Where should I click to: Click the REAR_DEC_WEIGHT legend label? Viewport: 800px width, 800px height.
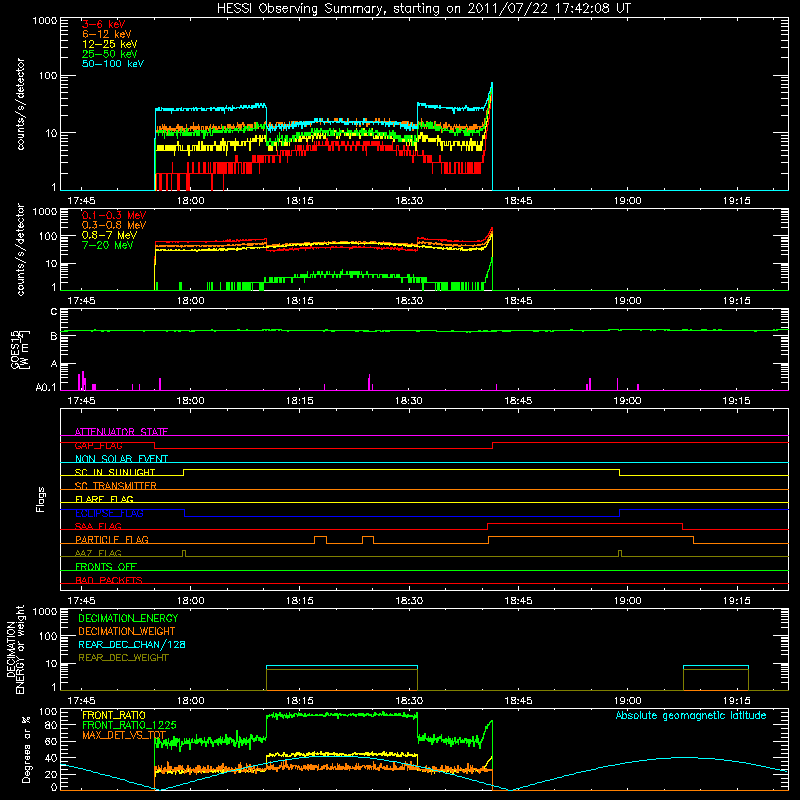coord(123,658)
